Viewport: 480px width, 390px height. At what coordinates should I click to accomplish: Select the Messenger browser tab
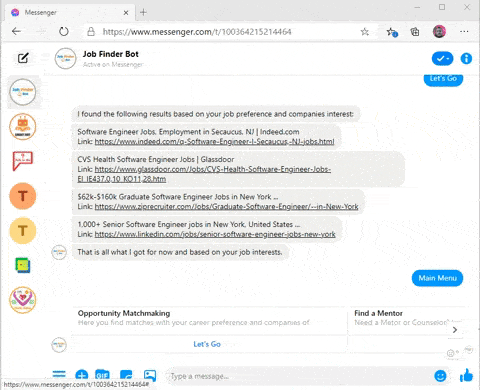[70, 13]
